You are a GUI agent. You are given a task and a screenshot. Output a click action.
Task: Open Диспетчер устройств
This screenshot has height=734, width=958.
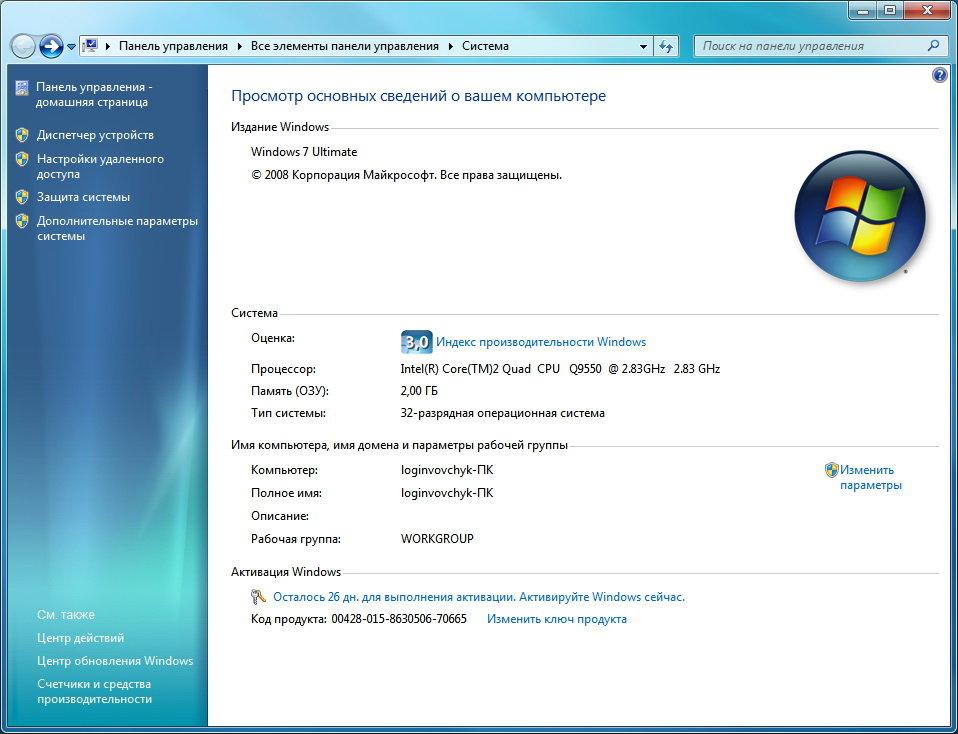pyautogui.click(x=95, y=135)
